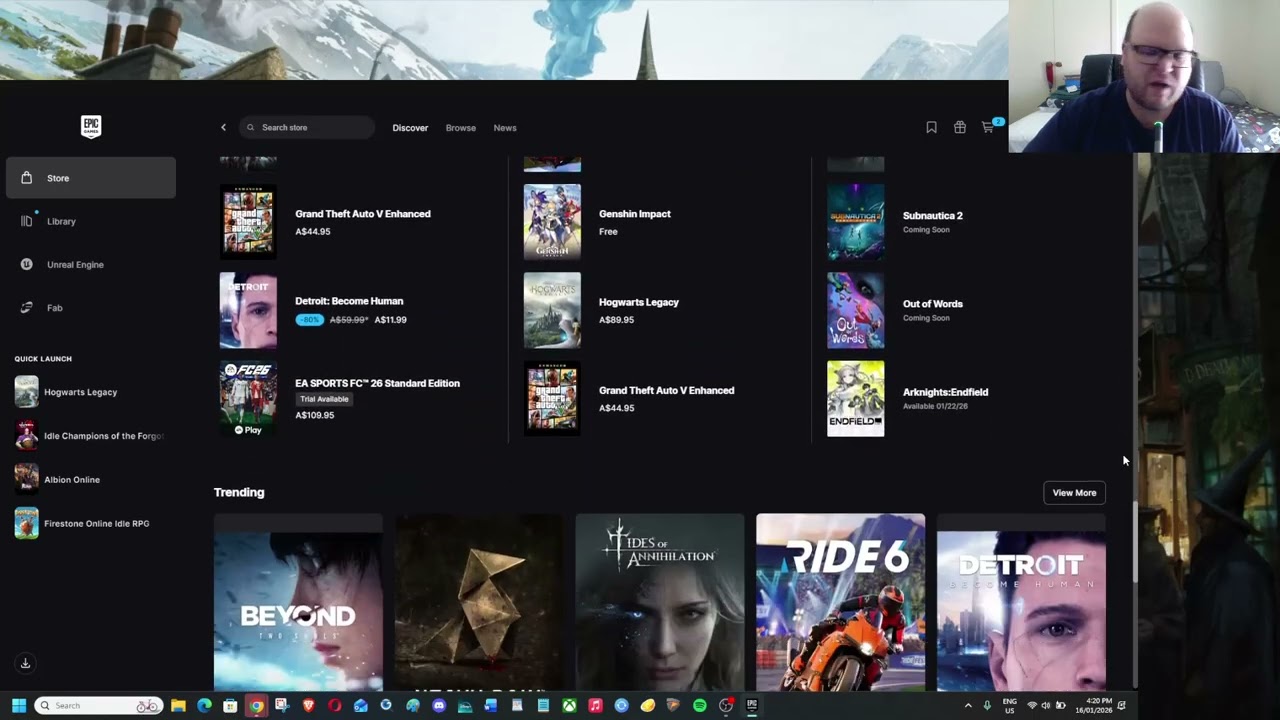The image size is (1280, 720).
Task: Launch Hogwarts Legacy from Quick Launch
Action: 90,392
